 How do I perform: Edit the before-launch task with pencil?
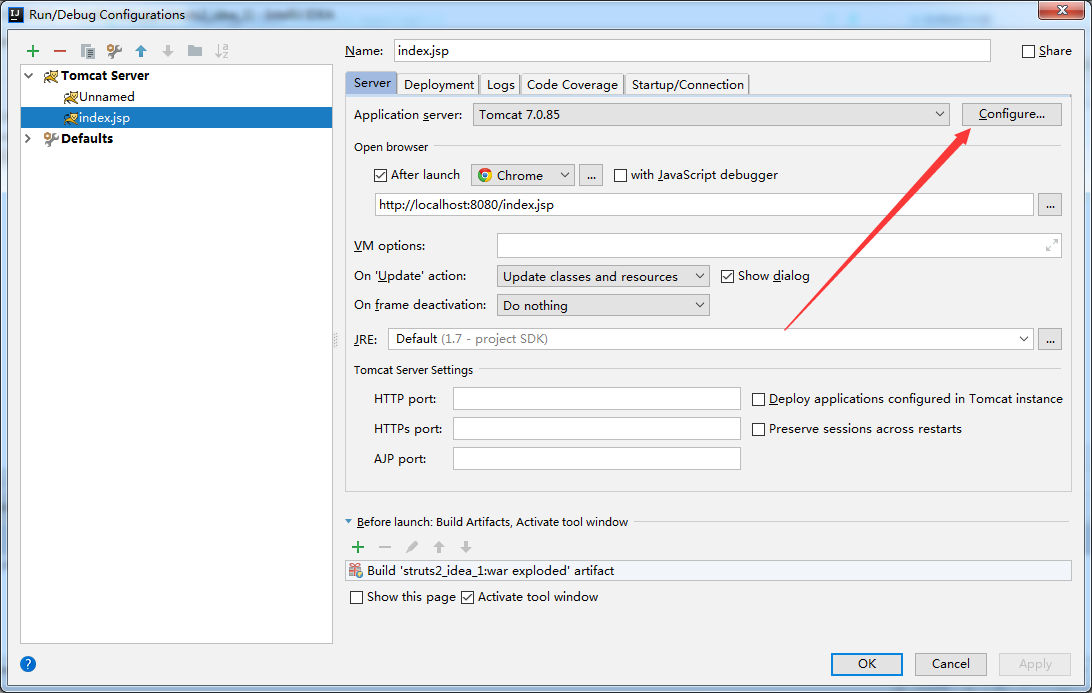412,547
